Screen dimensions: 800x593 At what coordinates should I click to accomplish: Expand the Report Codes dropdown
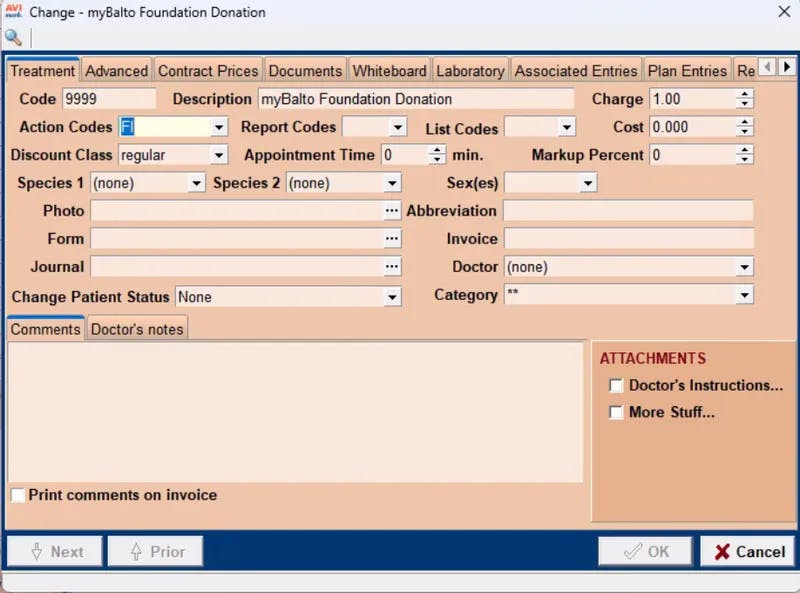(x=398, y=127)
